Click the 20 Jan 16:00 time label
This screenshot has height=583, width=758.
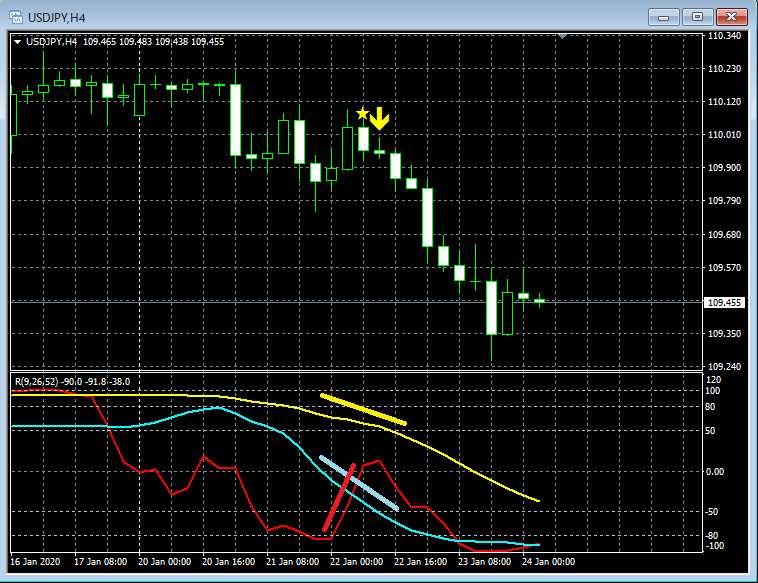tap(228, 562)
